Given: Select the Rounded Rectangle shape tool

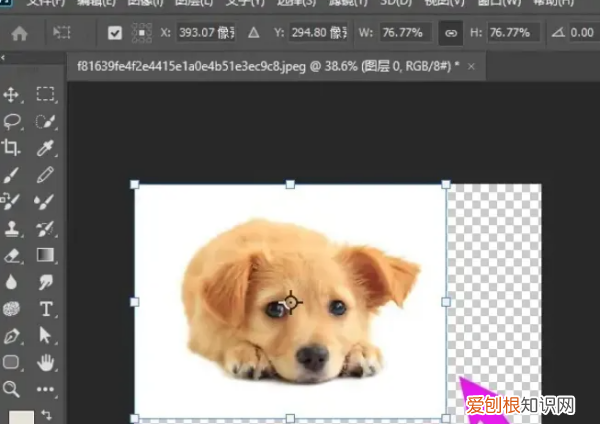Looking at the screenshot, I should (11, 362).
